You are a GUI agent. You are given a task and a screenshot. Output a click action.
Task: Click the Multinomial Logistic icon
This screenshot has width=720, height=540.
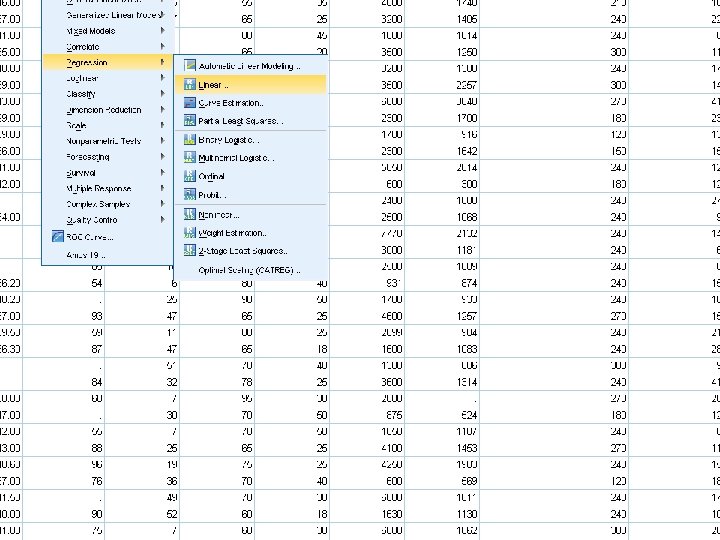(x=190, y=158)
